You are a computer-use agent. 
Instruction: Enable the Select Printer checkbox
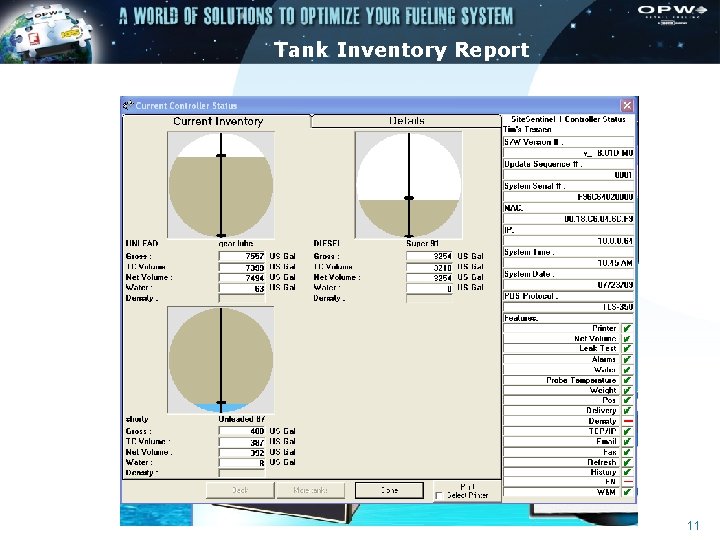(439, 495)
